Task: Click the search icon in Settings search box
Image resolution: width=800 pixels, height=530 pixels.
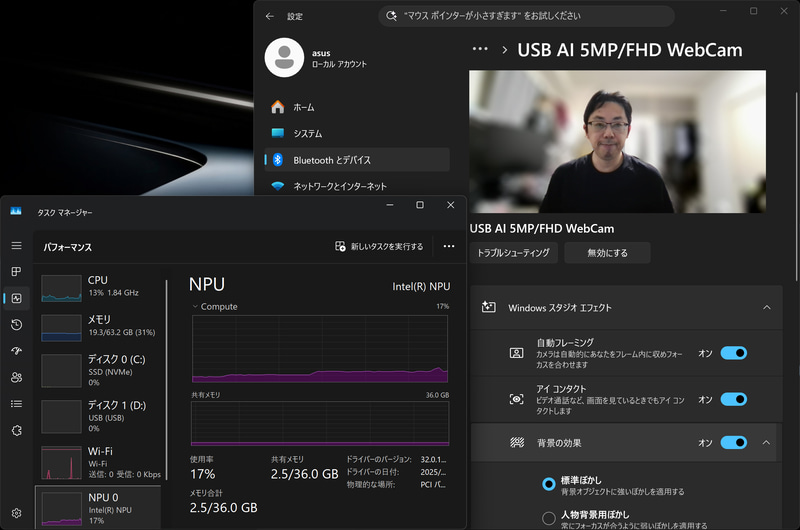Action: [x=391, y=16]
